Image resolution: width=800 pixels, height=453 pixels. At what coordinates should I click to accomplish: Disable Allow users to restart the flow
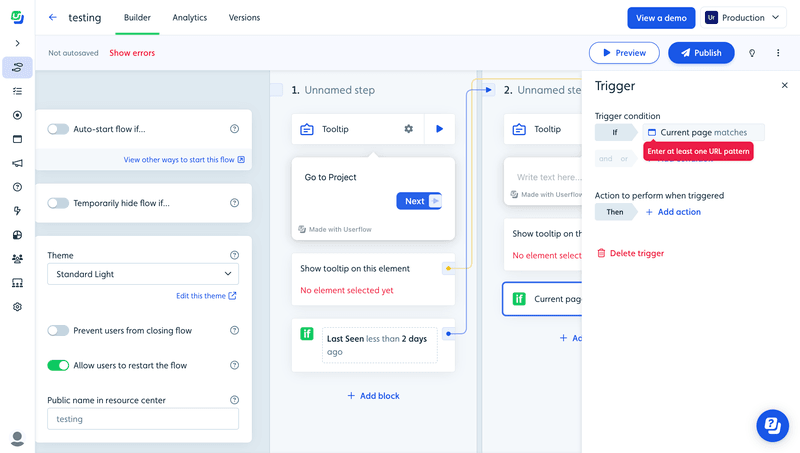tap(58, 366)
